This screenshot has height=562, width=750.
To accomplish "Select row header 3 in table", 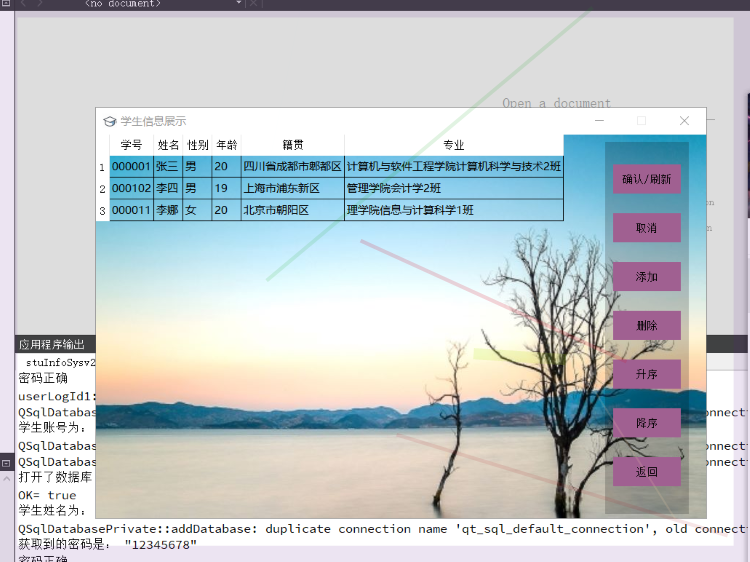I will pos(102,210).
